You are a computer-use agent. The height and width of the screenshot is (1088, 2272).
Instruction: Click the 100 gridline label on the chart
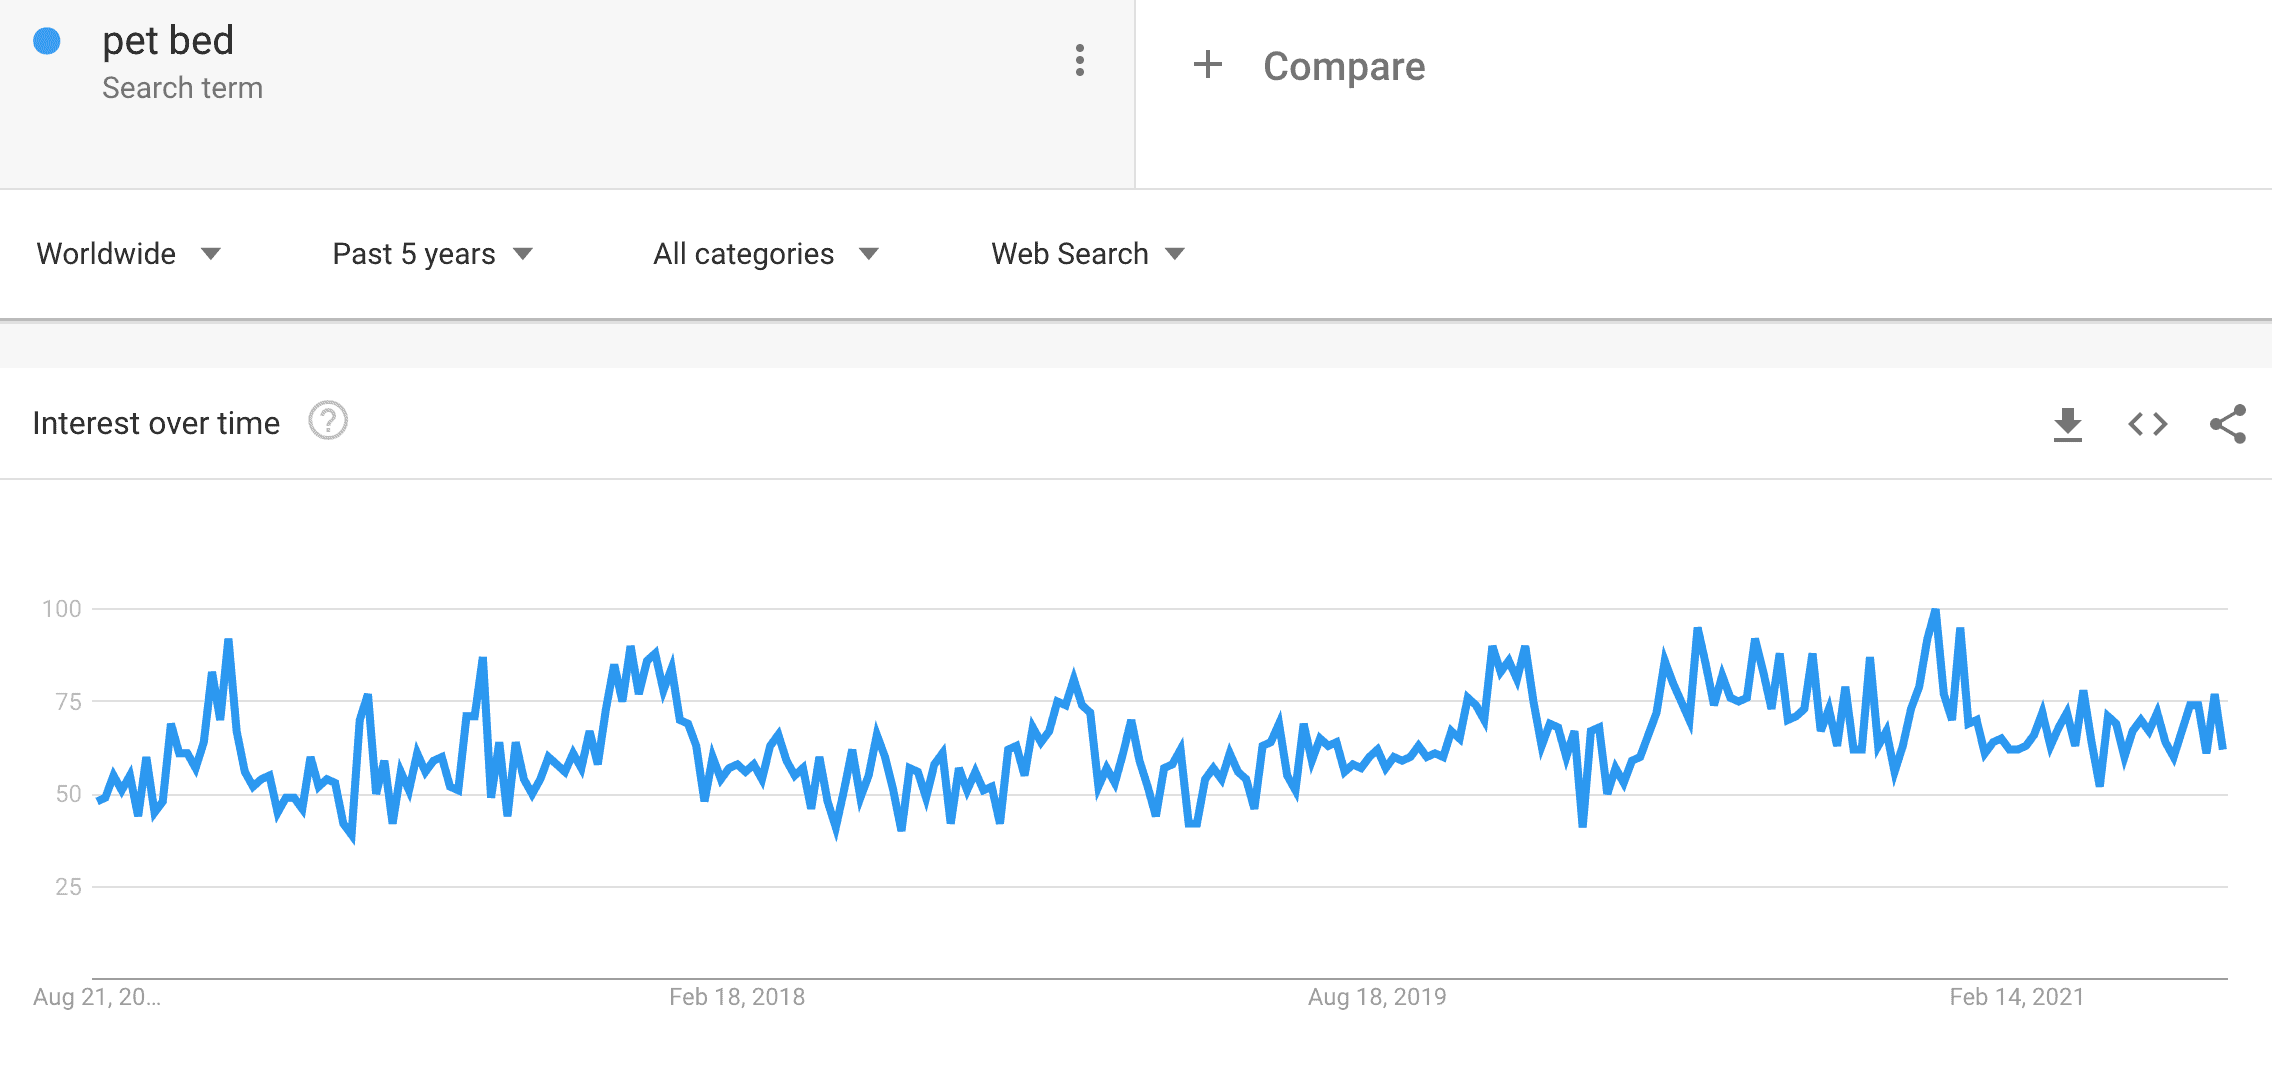pos(62,606)
